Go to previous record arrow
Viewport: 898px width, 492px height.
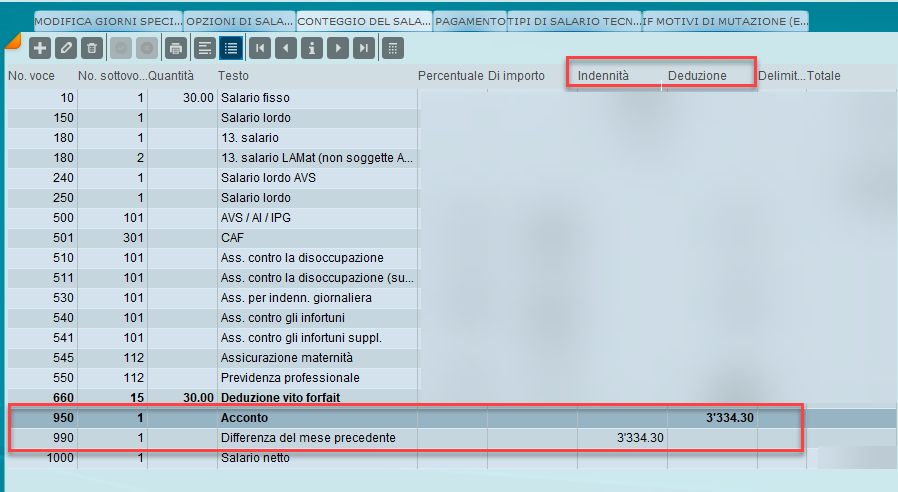click(286, 47)
